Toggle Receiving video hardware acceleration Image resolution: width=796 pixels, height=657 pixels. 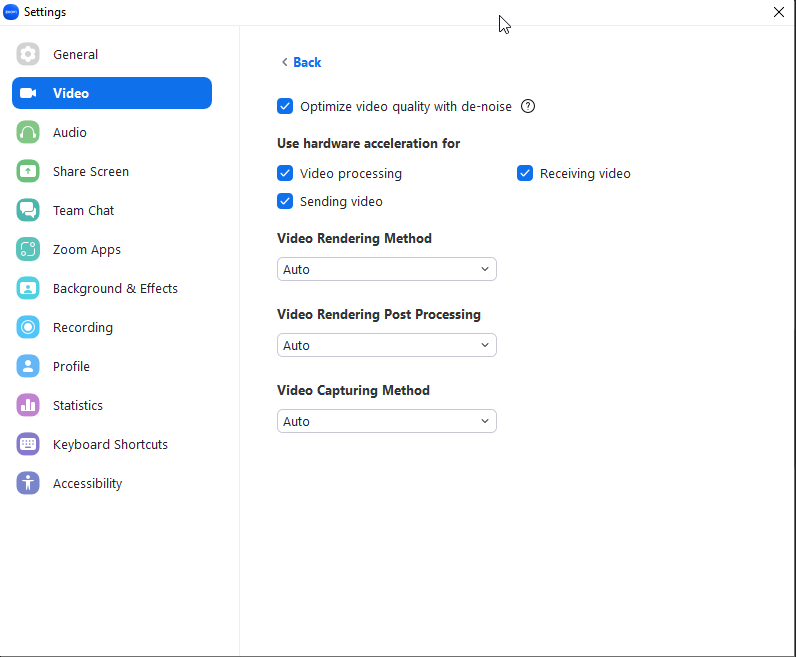tap(525, 173)
